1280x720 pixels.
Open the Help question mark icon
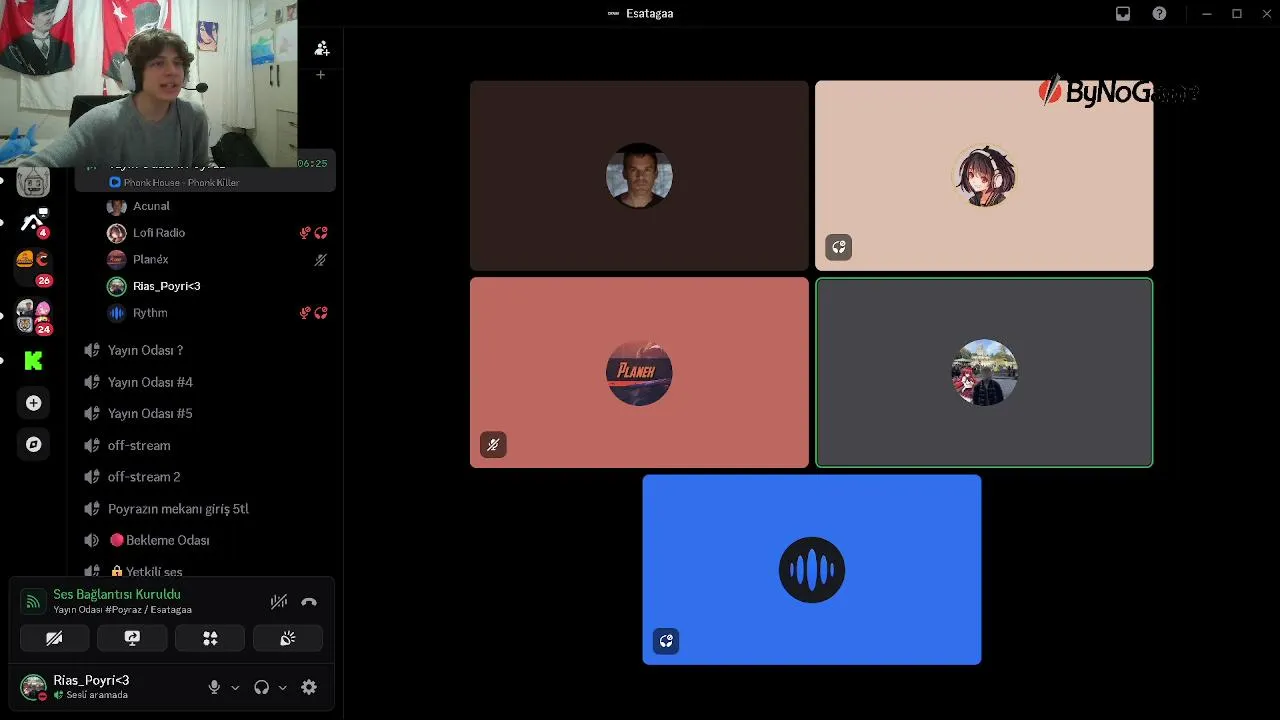1159,14
